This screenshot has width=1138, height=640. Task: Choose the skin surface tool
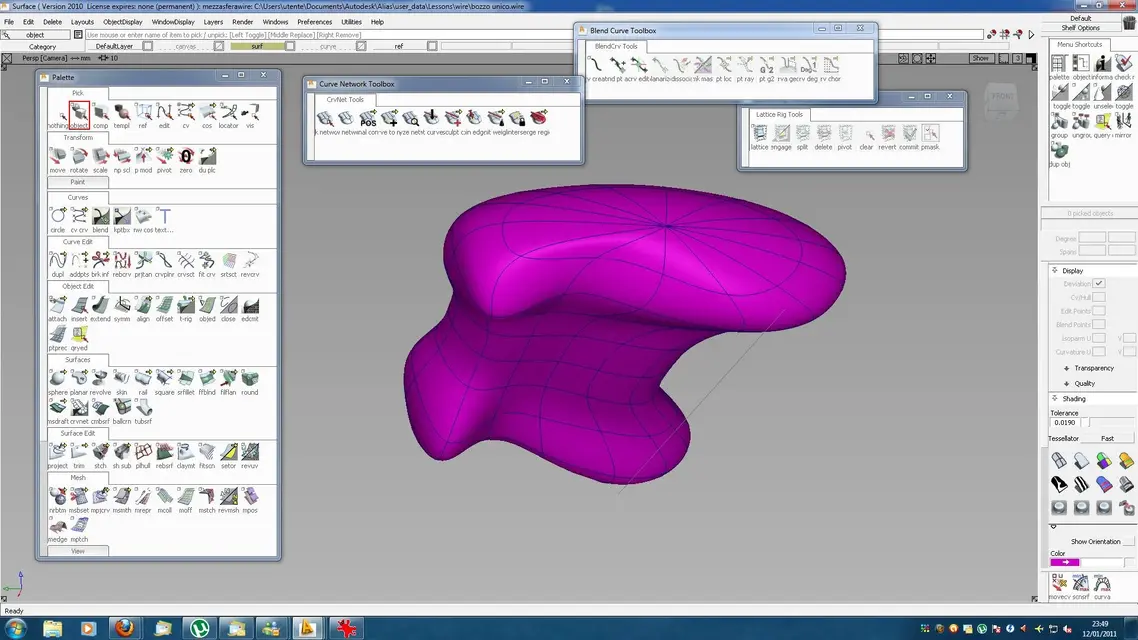tap(121, 381)
